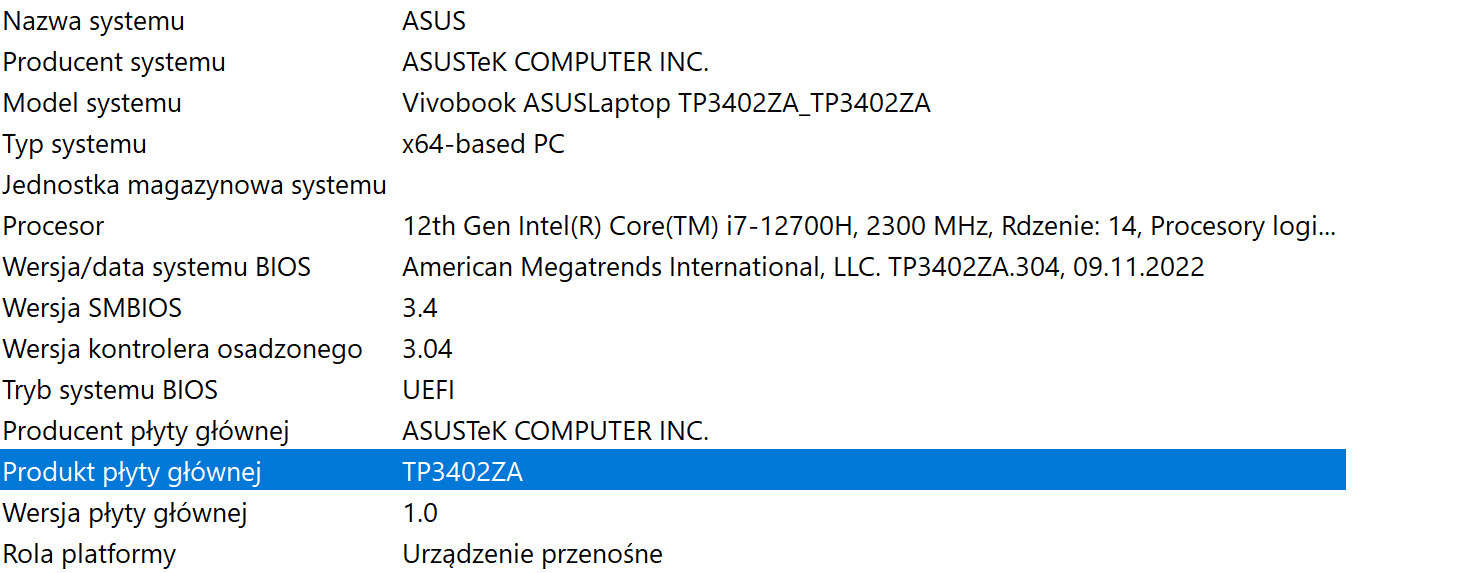
Task: Click the Vivobook ASUSLaptop TP3402ZA_TP3402ZA value
Action: click(x=666, y=103)
